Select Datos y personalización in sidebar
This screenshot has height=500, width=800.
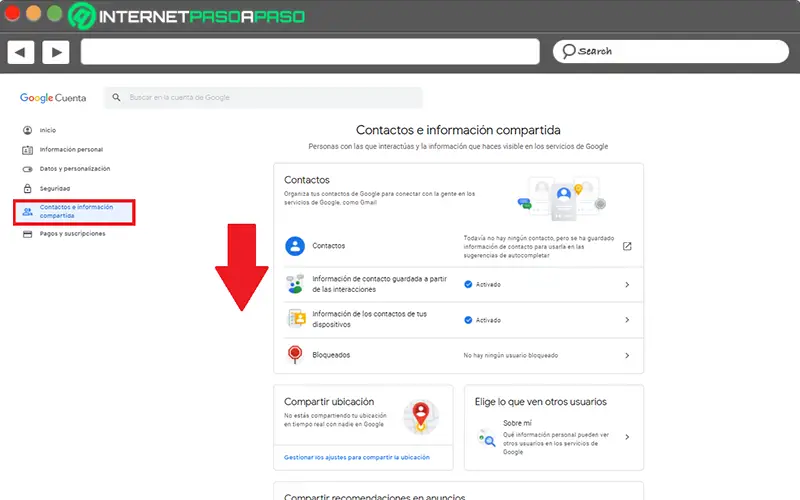74,169
